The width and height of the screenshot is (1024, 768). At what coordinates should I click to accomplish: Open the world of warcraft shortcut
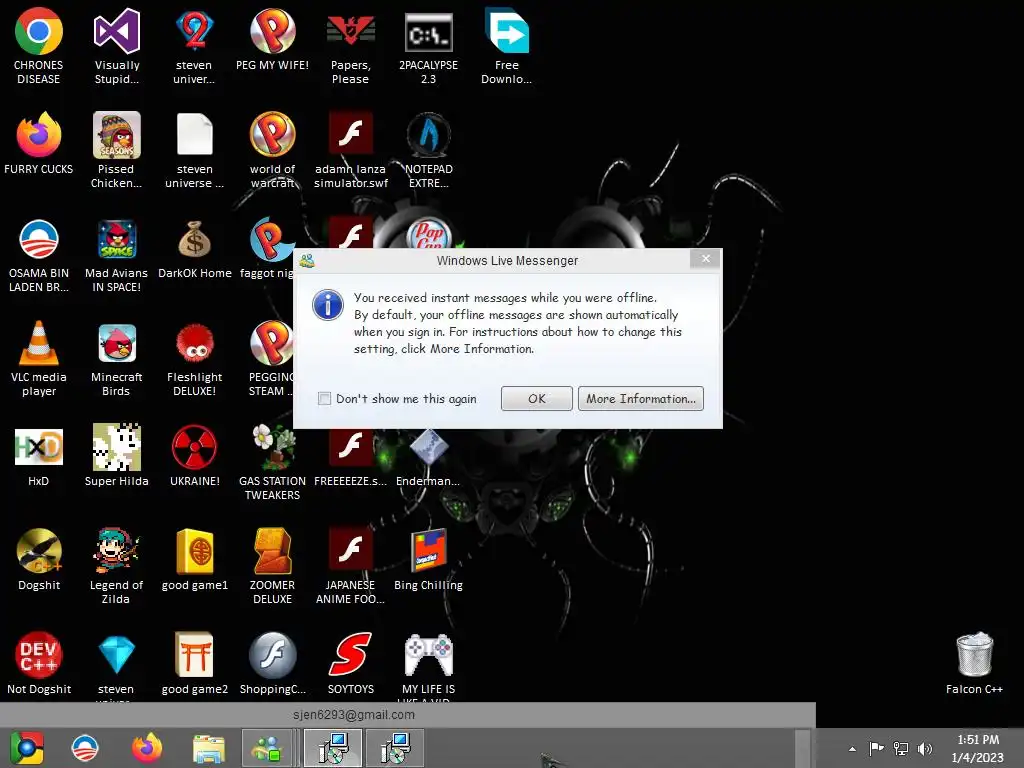click(x=272, y=150)
